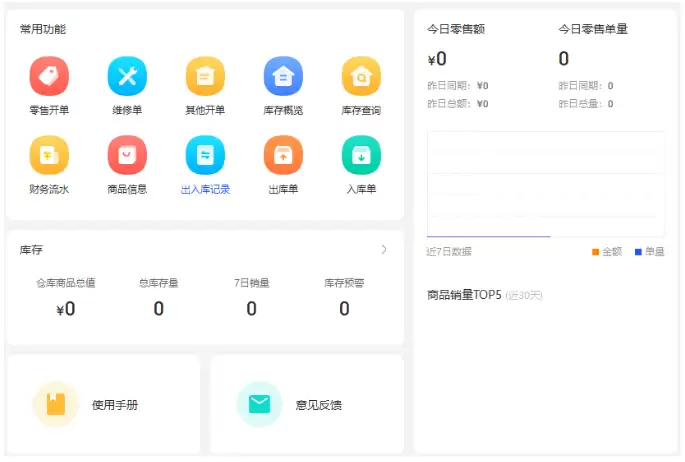Click the 库存查询 text label
This screenshot has height=462, width=685.
click(361, 110)
